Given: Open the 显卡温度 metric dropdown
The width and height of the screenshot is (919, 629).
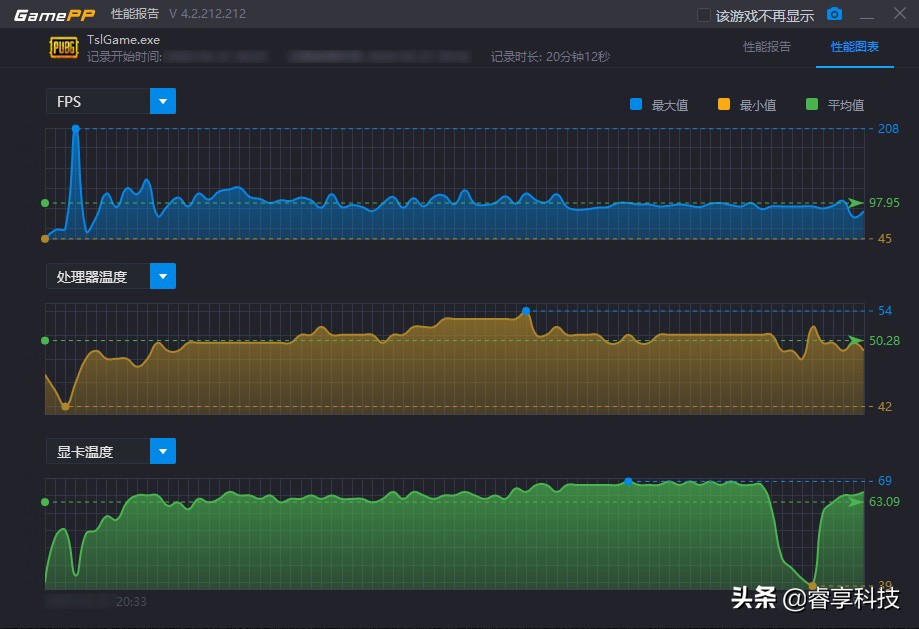Looking at the screenshot, I should pos(162,451).
